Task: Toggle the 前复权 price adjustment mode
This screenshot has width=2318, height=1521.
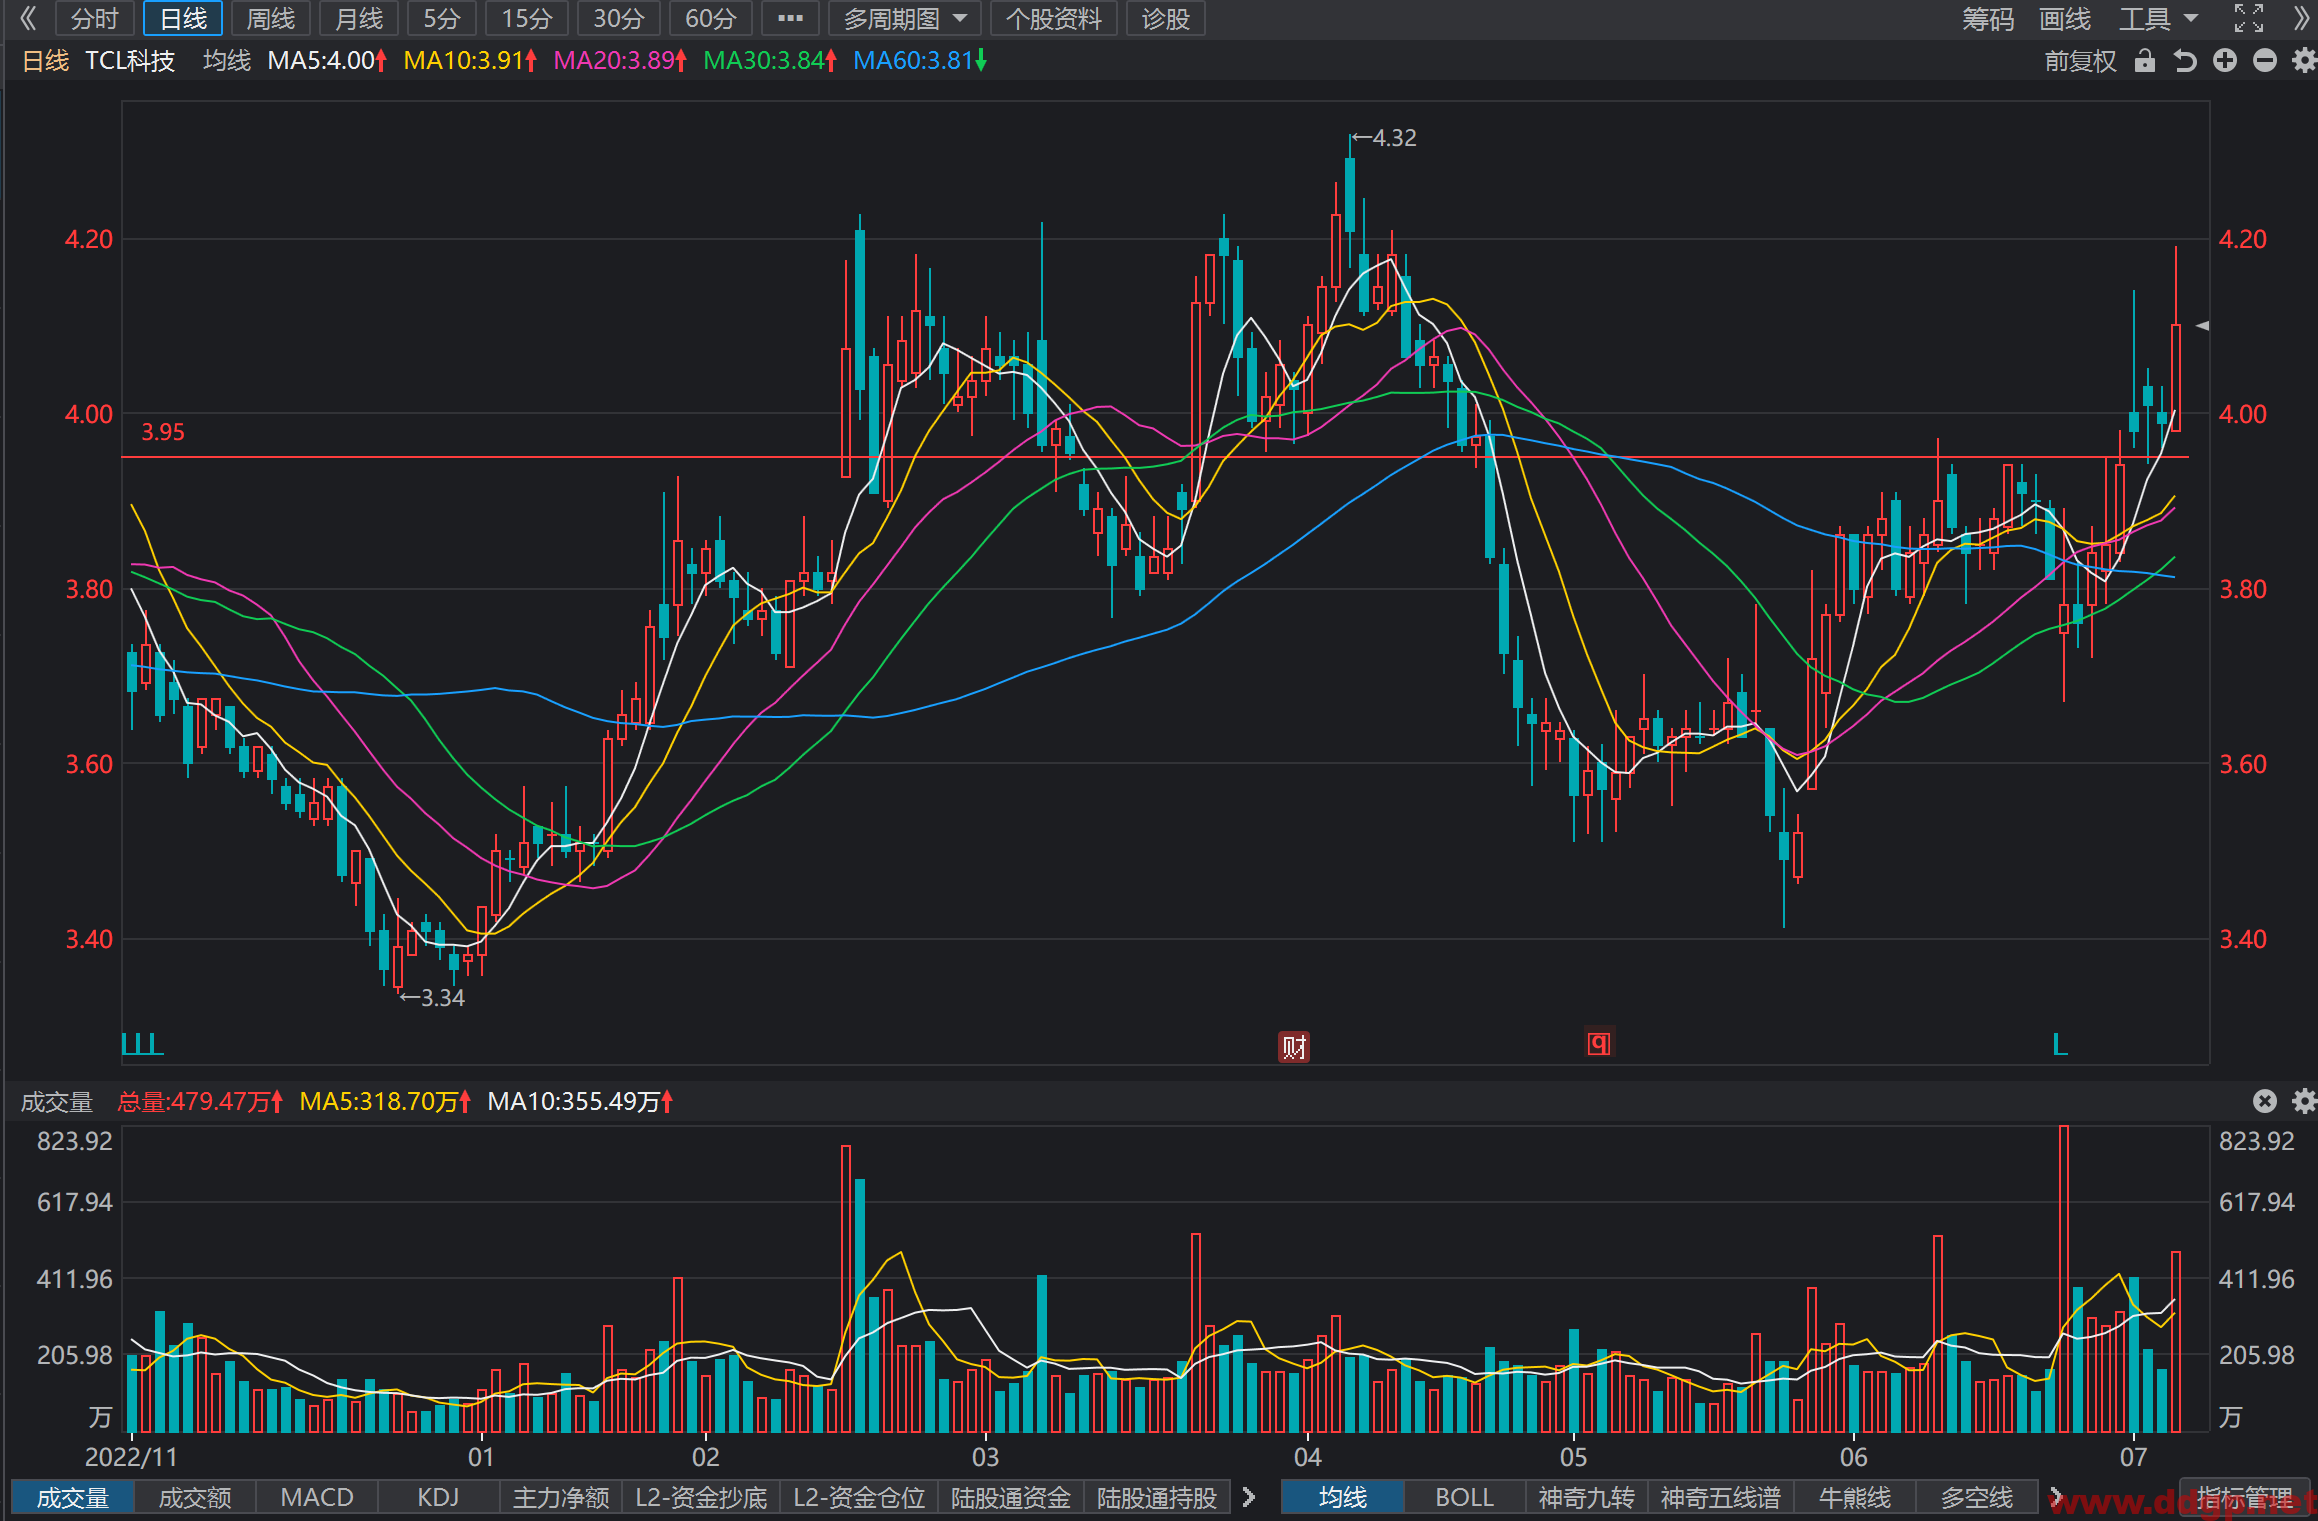Action: coord(2080,61)
